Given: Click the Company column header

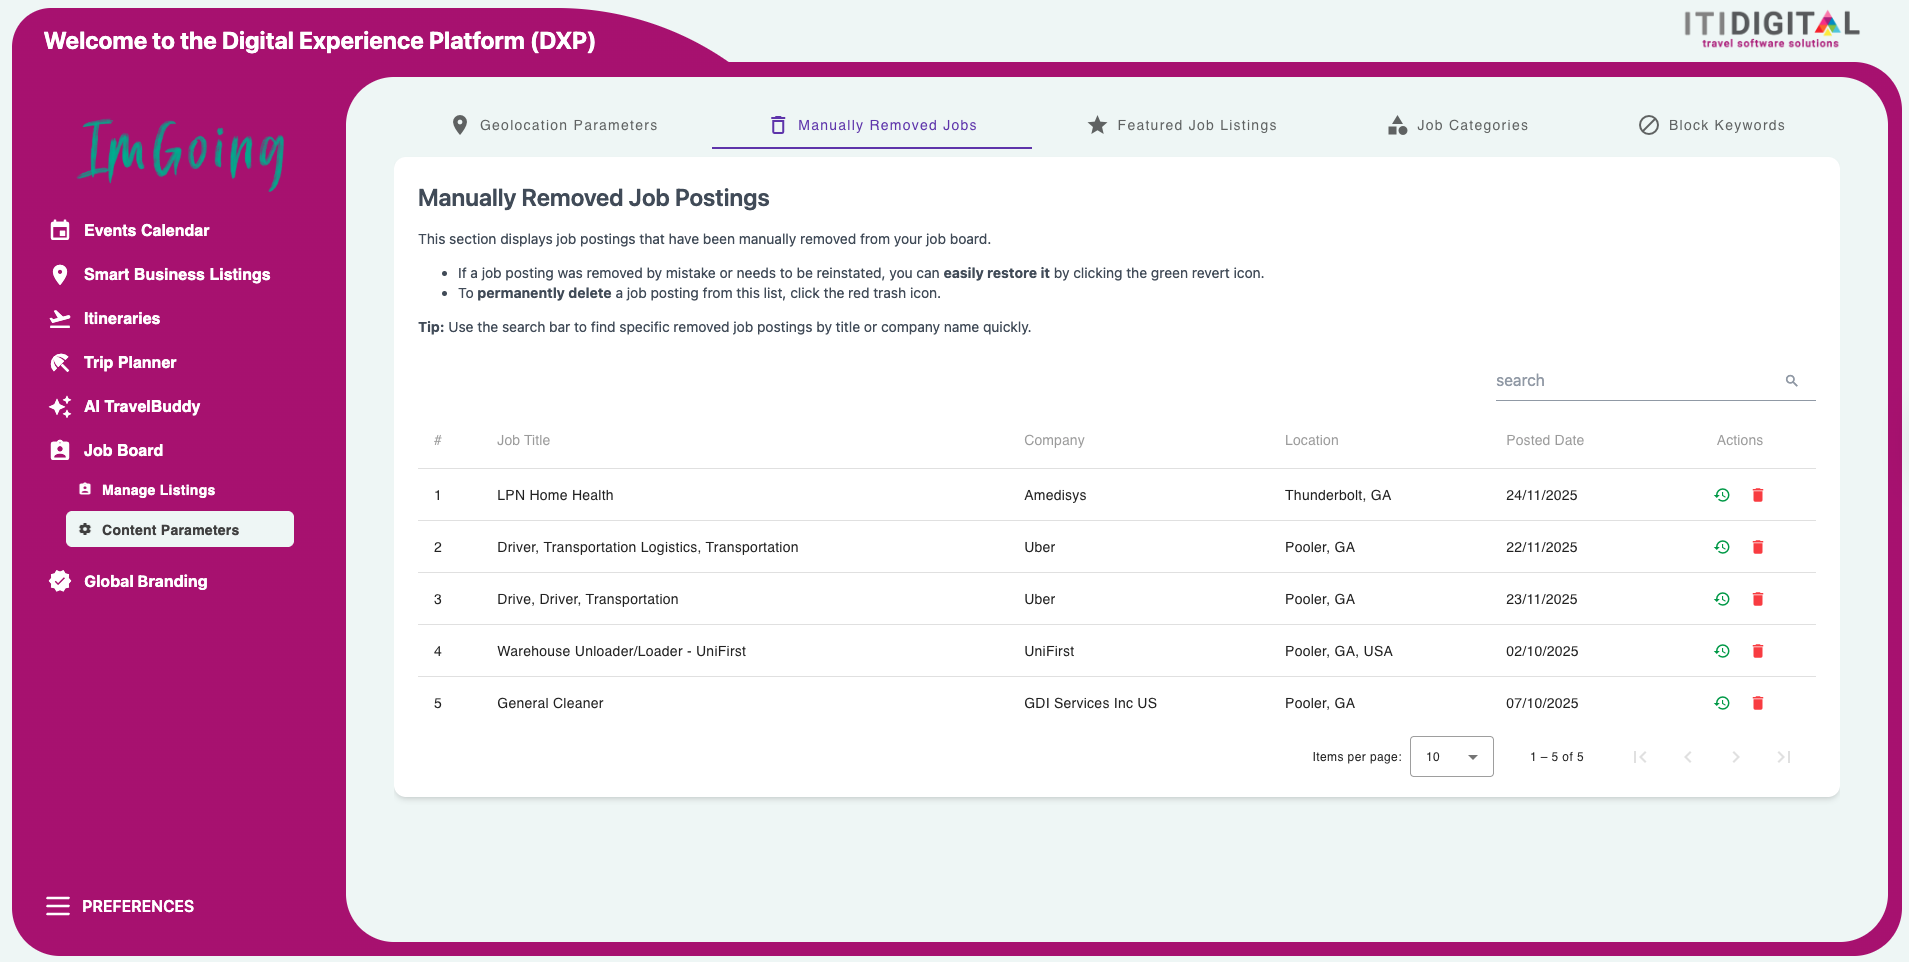Looking at the screenshot, I should click(1054, 440).
